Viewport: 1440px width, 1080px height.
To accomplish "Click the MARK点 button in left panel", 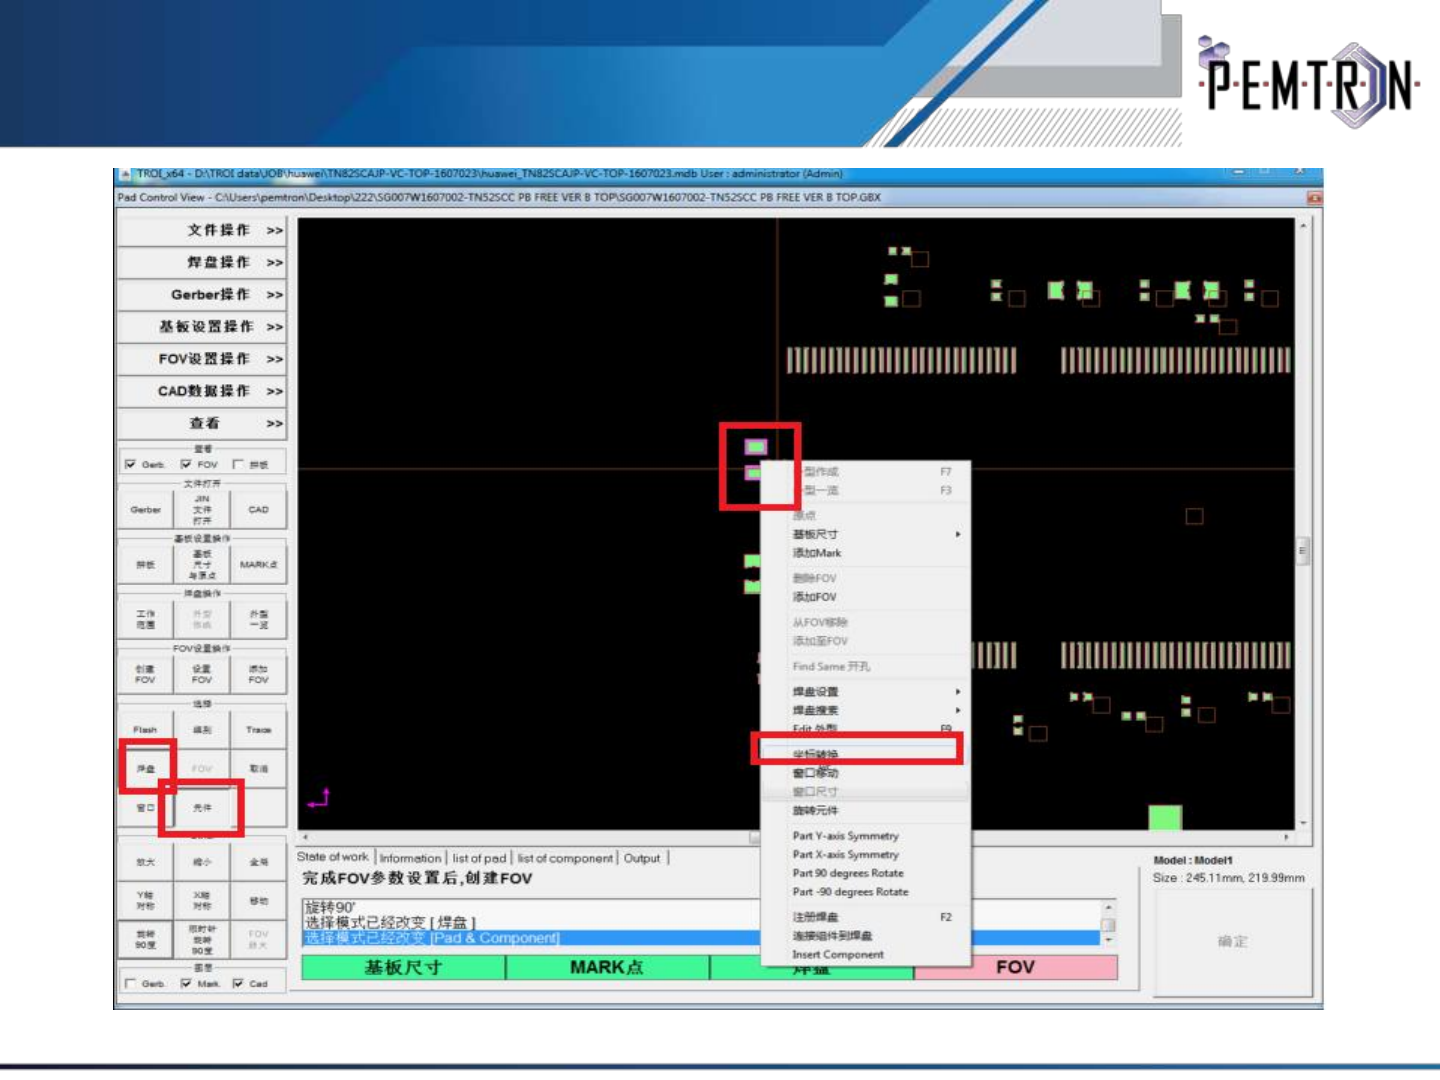I will pos(258,565).
